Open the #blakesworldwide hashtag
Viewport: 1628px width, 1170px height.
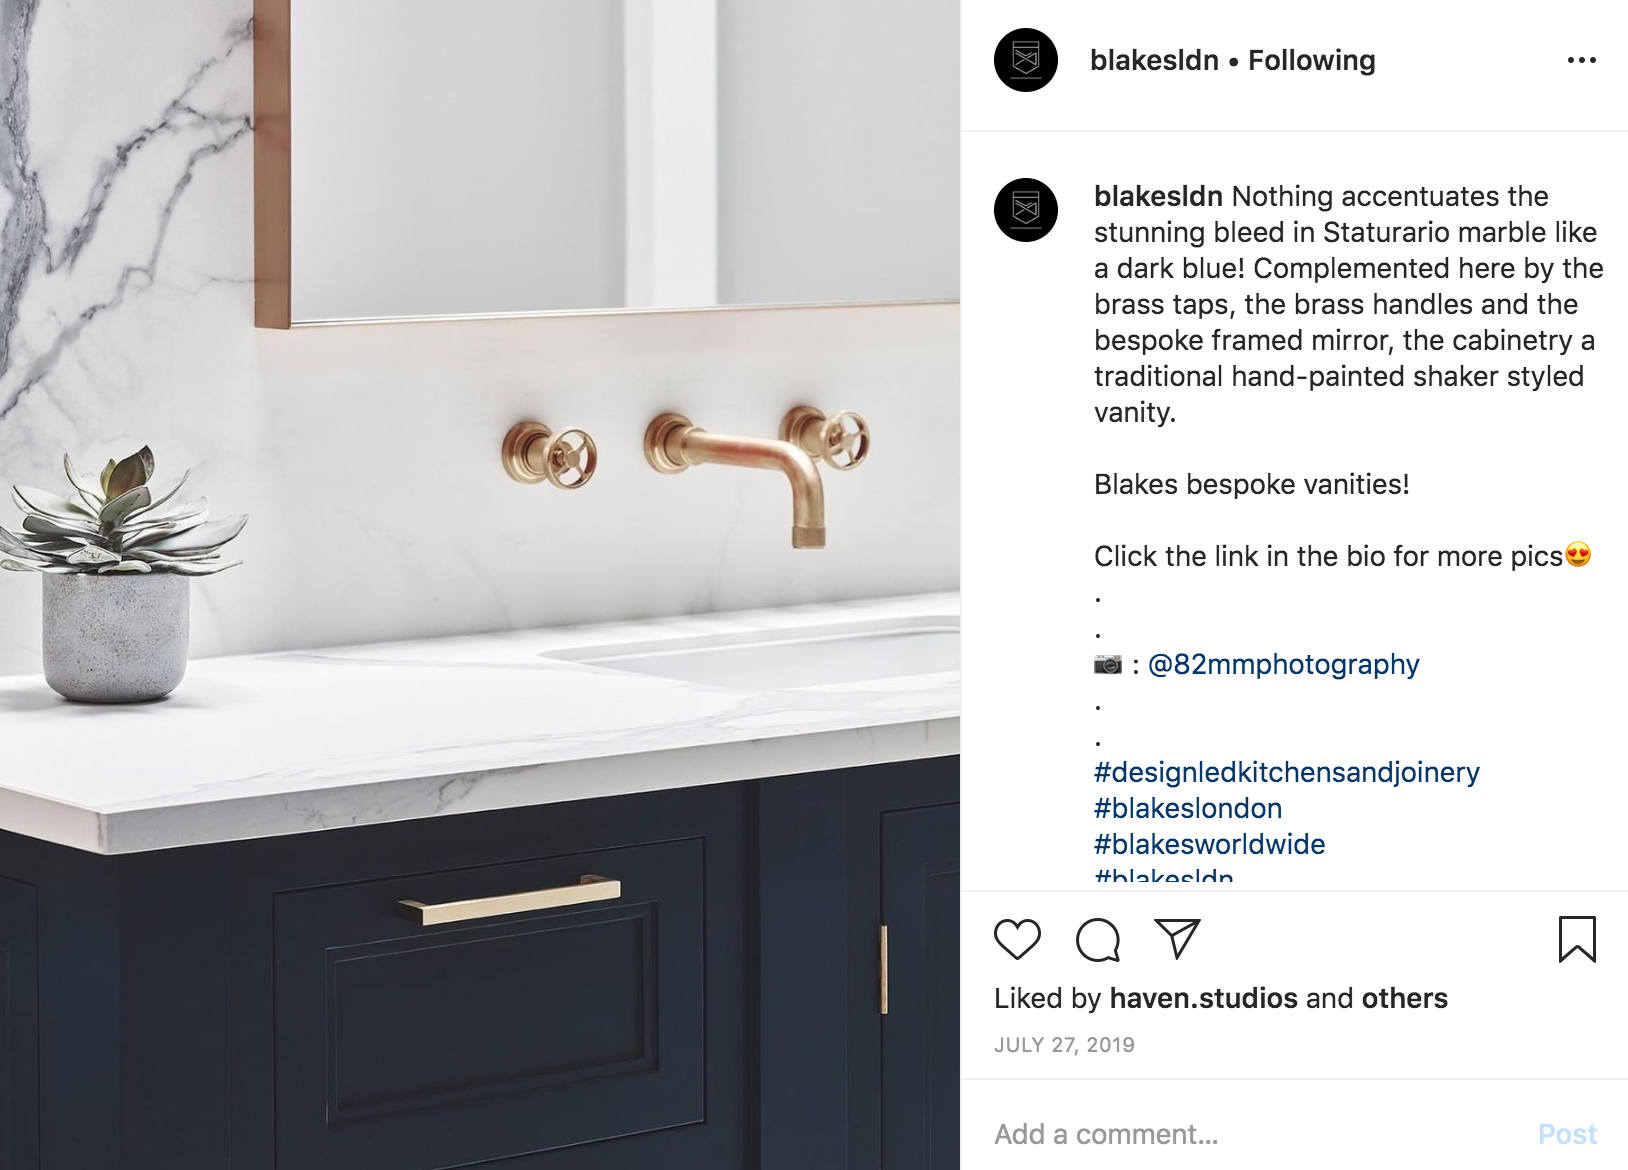1209,844
